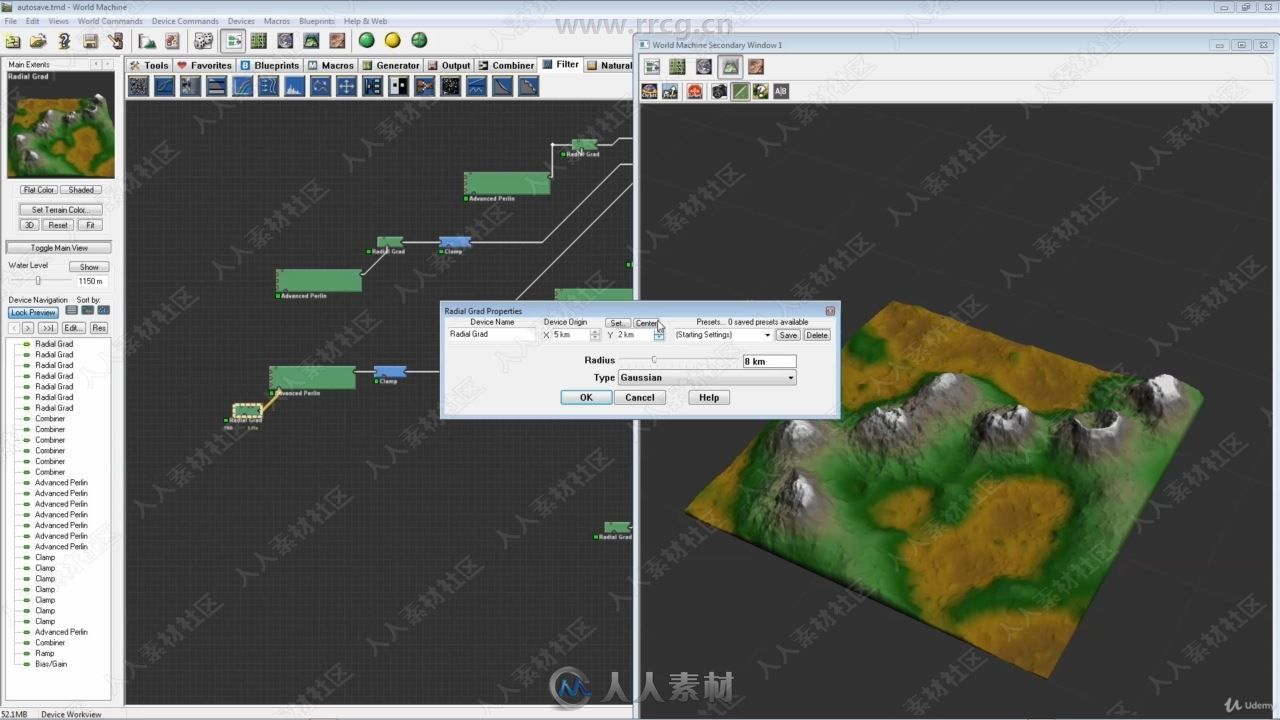This screenshot has height=720, width=1280.
Task: Open the World Commands menu
Action: tap(110, 21)
